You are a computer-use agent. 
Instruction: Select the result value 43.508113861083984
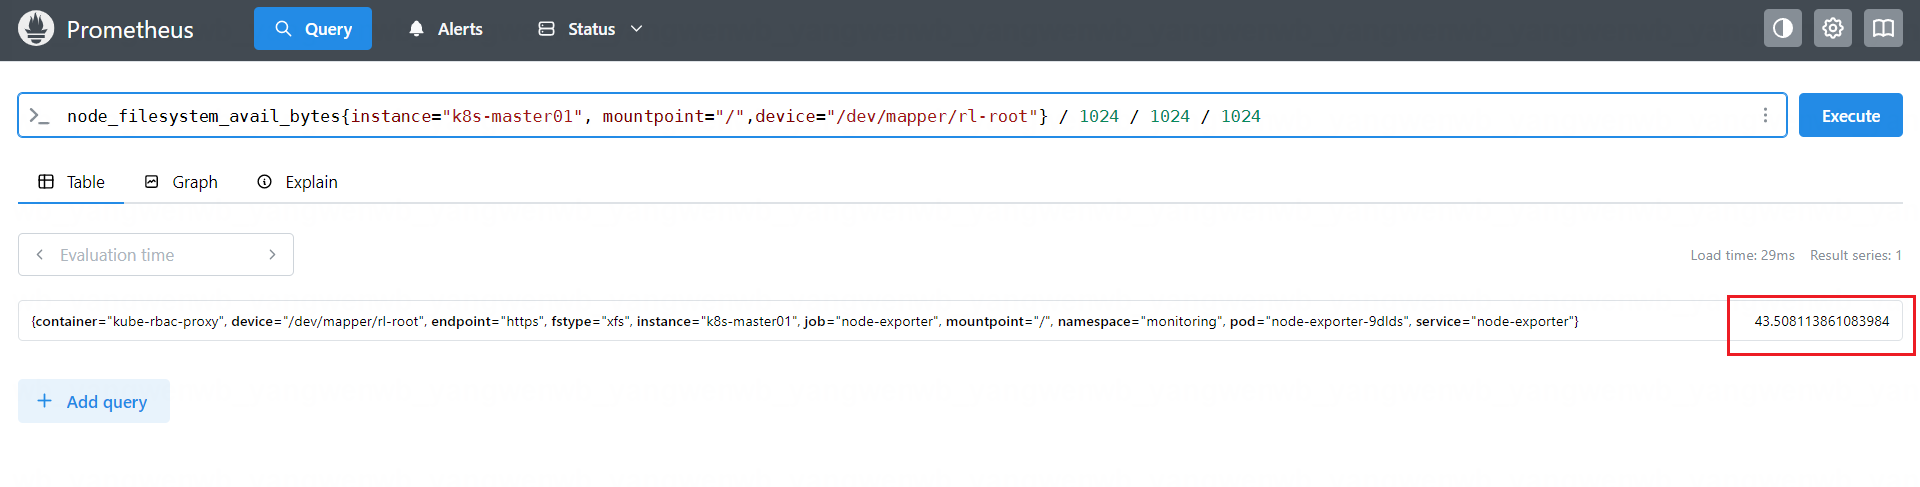(x=1821, y=321)
